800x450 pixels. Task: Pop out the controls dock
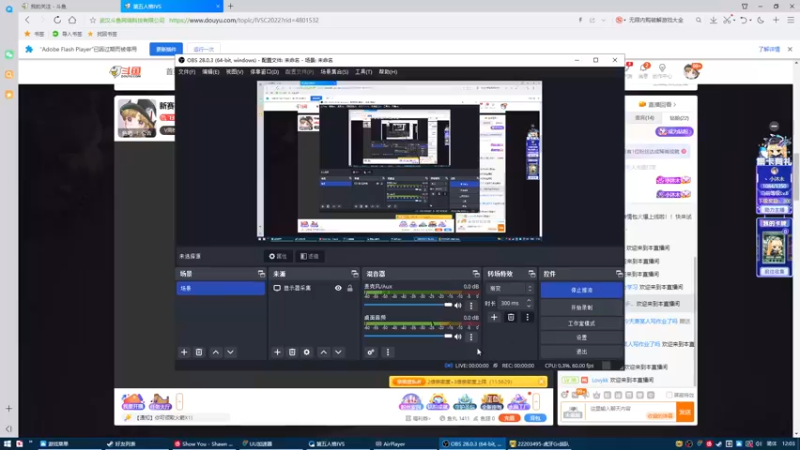[x=619, y=274]
